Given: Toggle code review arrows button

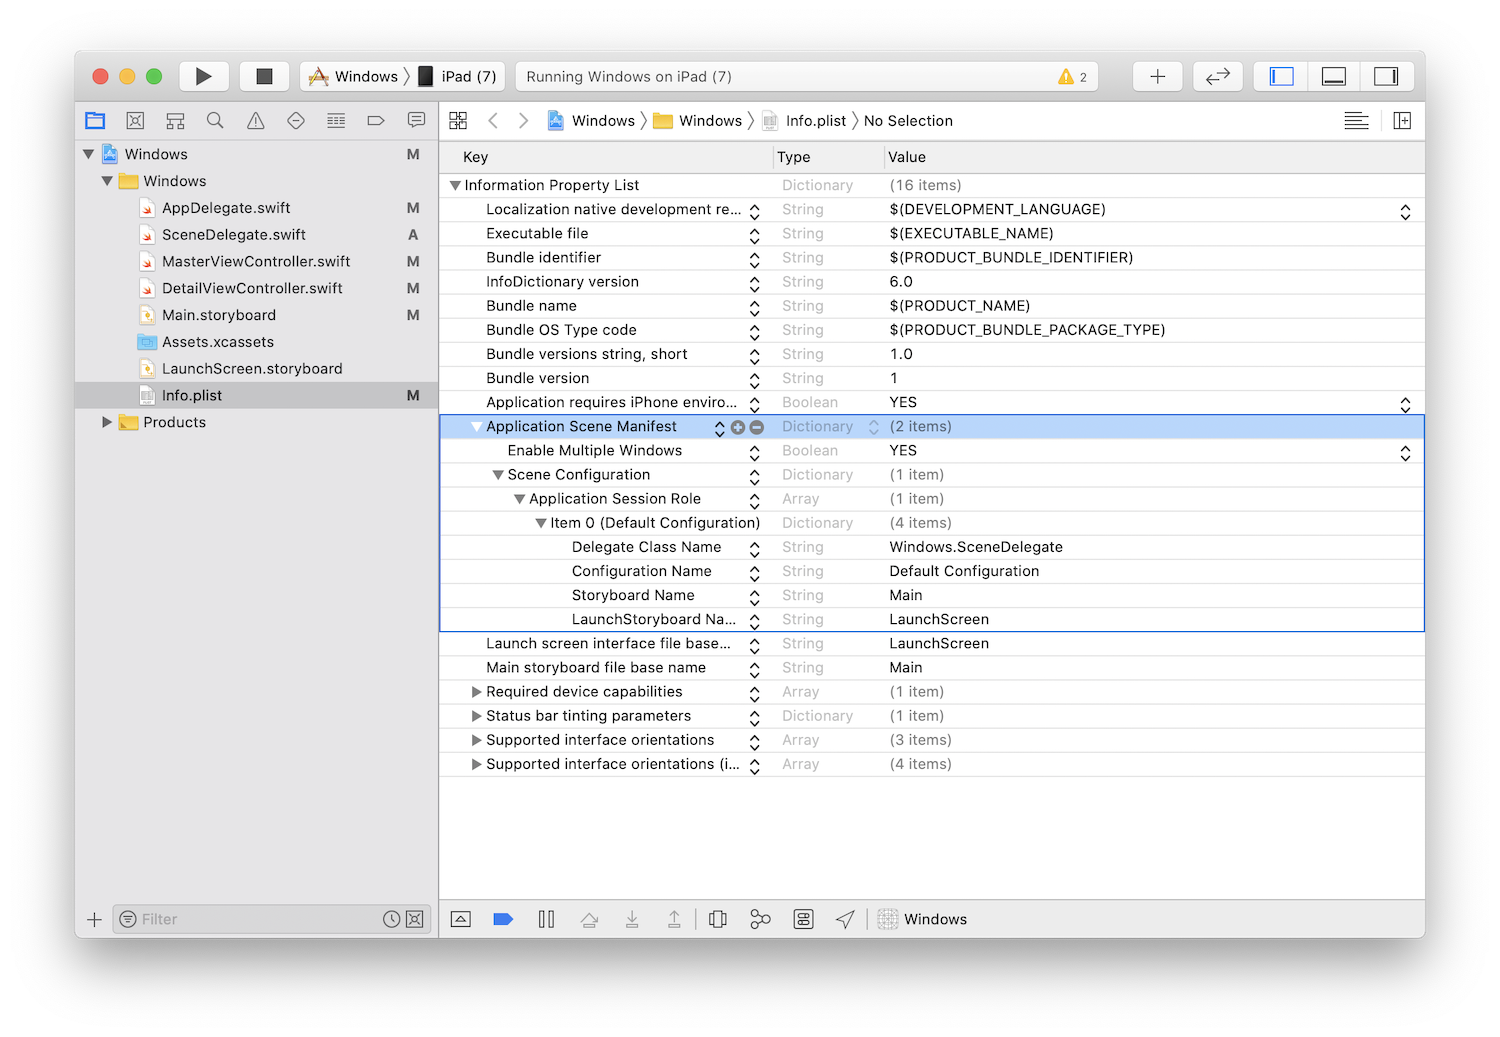Looking at the screenshot, I should [x=1217, y=76].
